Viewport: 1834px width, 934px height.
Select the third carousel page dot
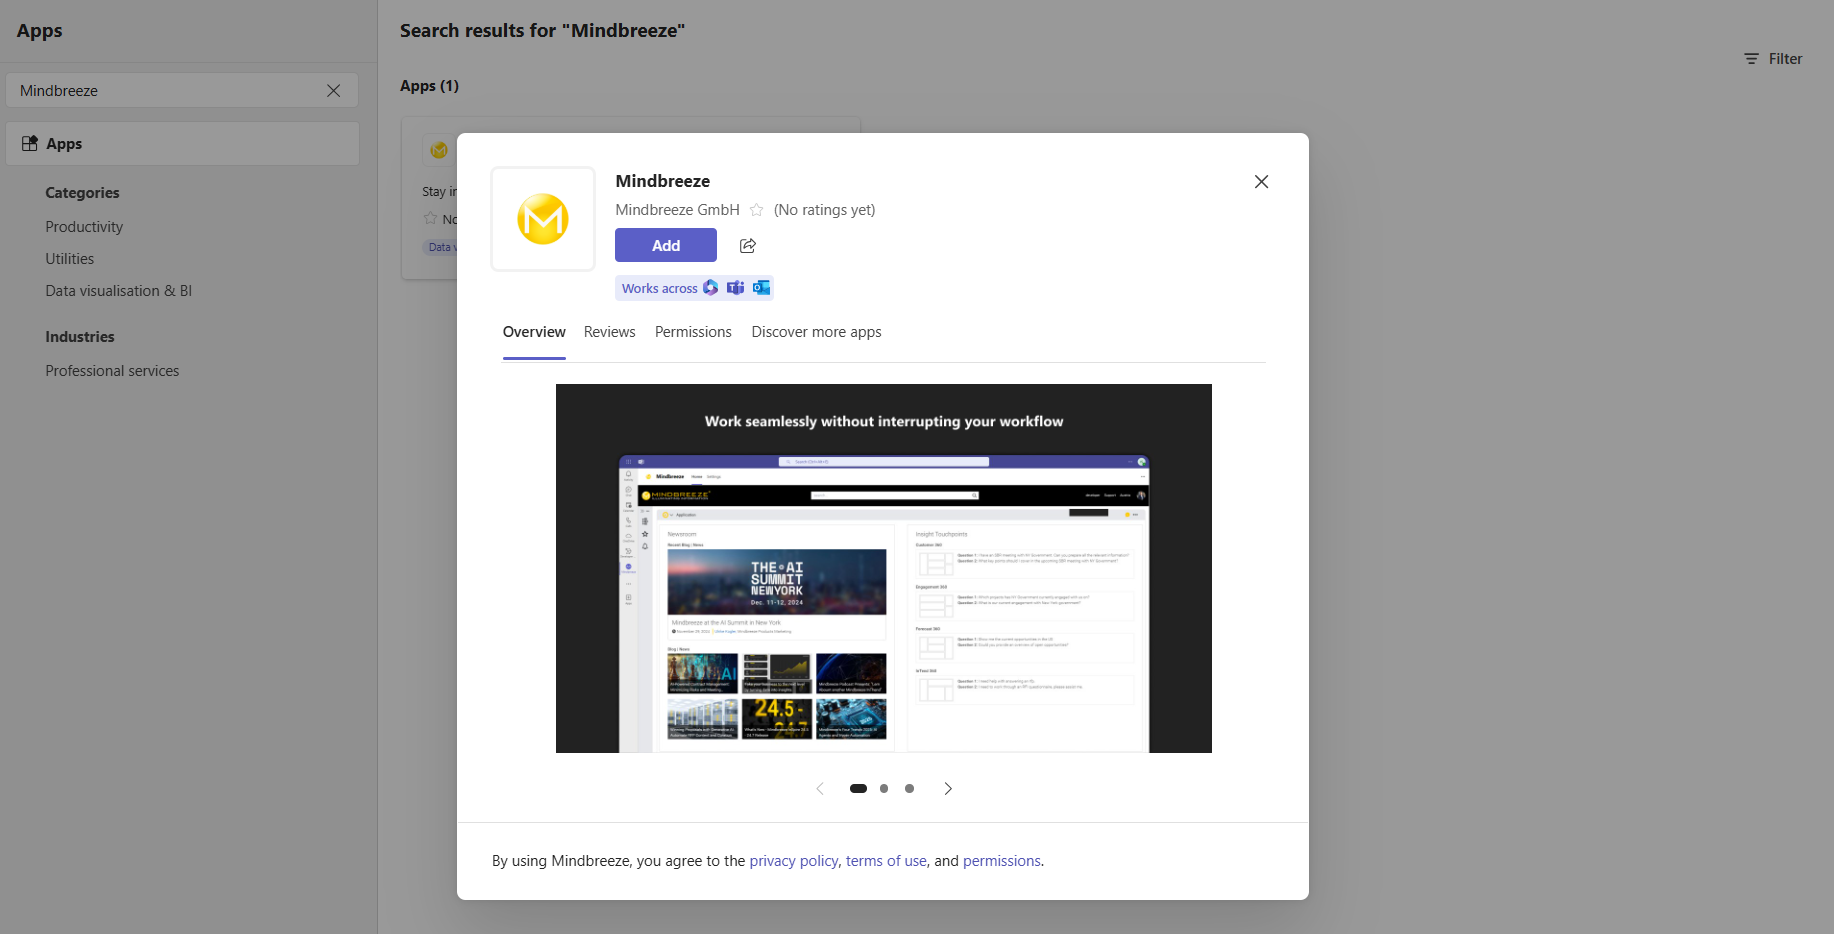909,789
